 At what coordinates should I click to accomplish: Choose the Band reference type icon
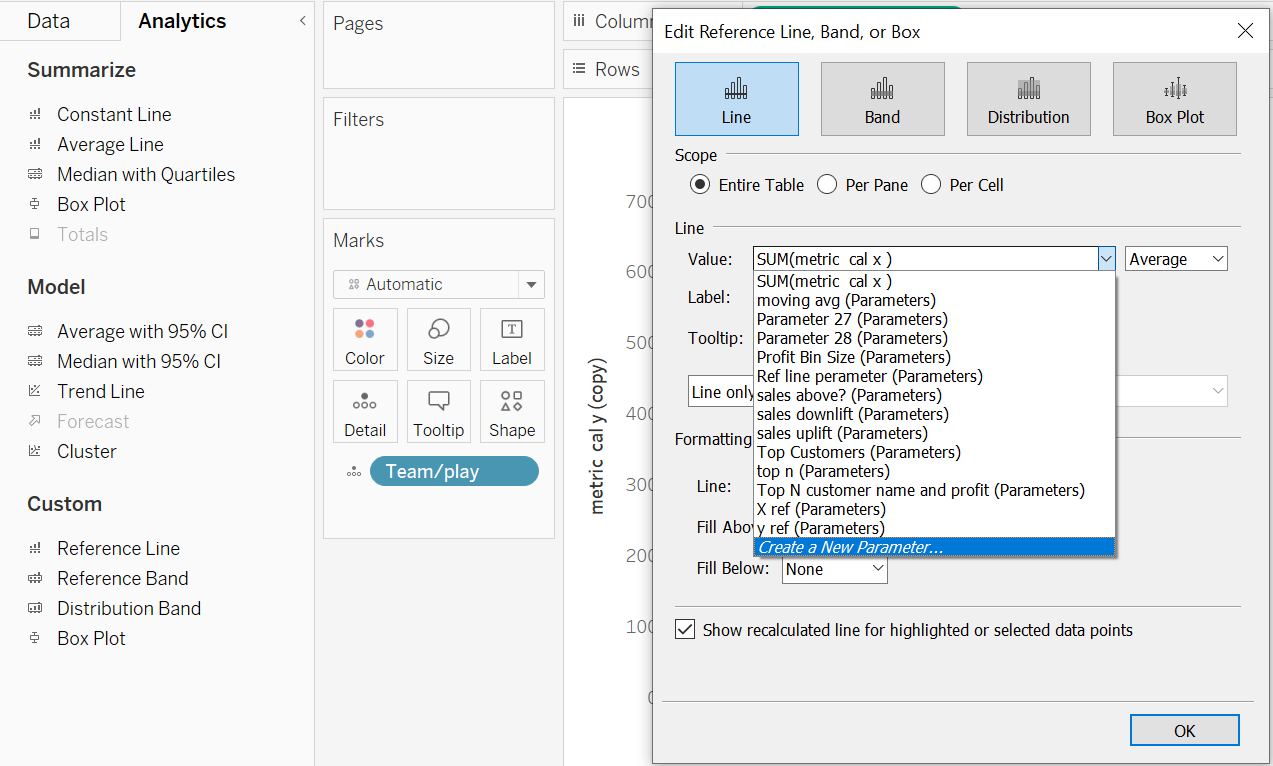[882, 99]
